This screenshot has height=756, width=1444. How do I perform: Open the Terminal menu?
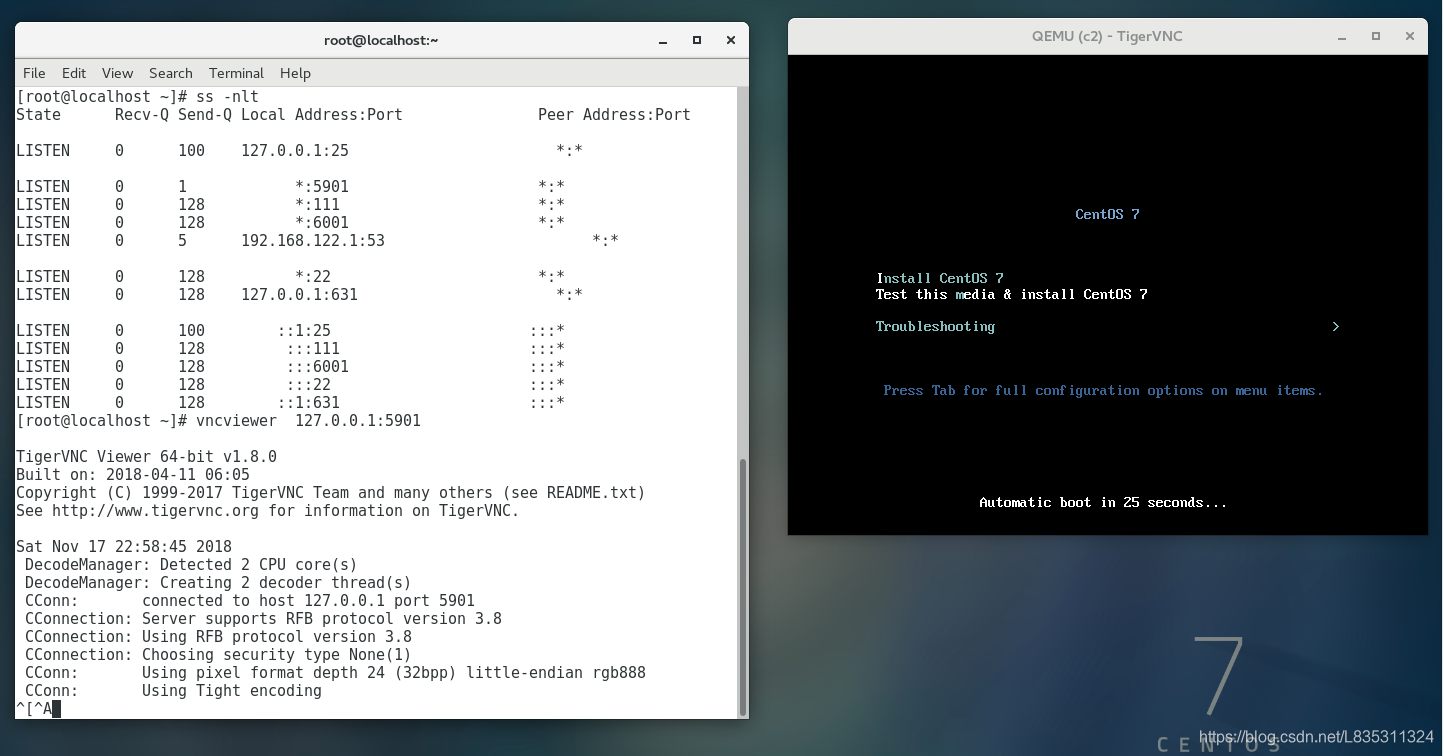pos(236,73)
